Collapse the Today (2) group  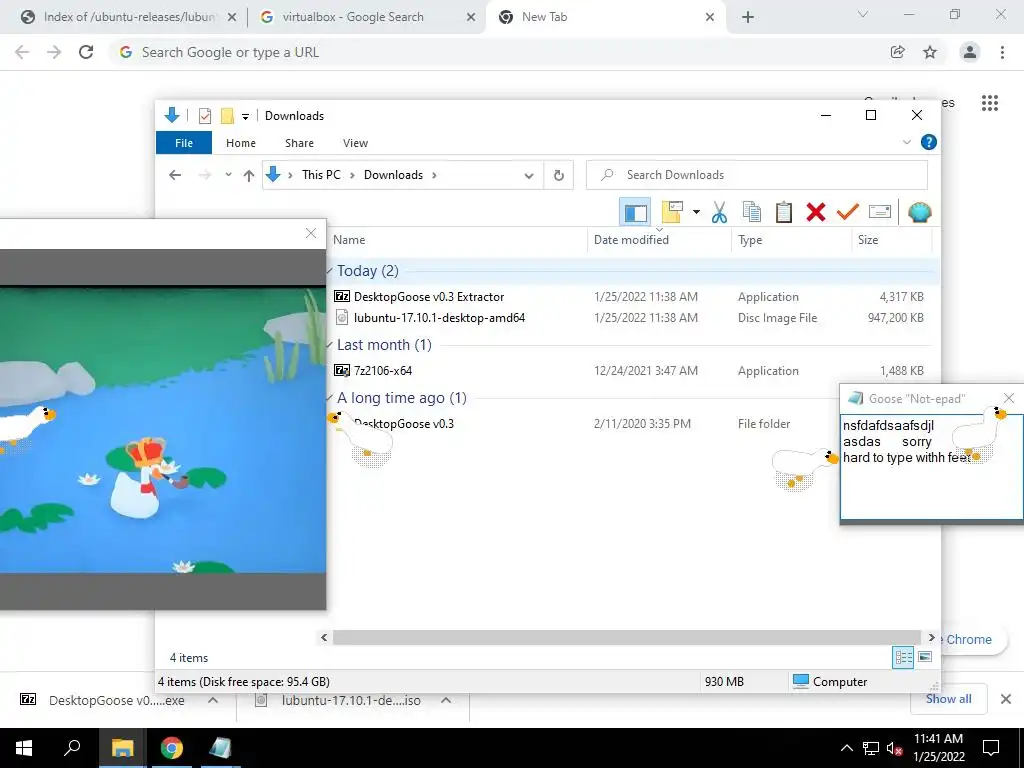coord(330,270)
